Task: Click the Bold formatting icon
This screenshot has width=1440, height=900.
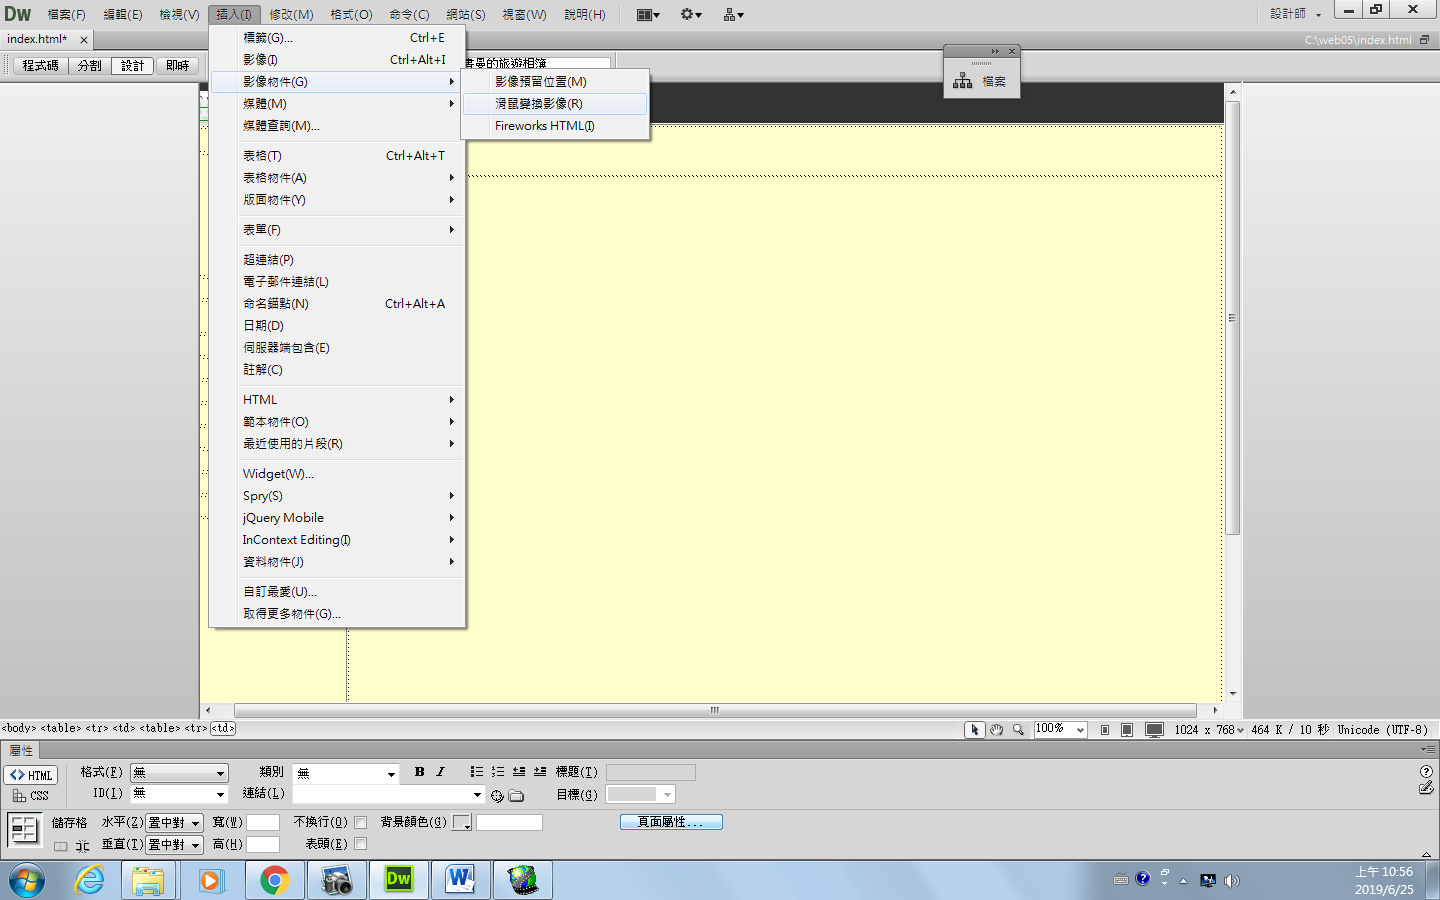Action: pos(419,772)
